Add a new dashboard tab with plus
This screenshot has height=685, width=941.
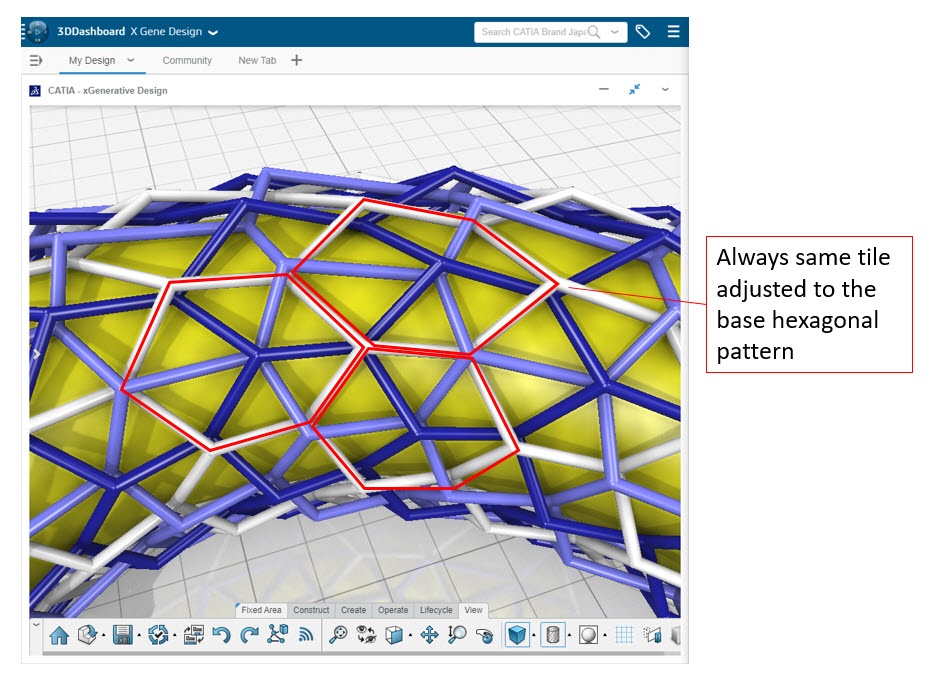coord(296,60)
